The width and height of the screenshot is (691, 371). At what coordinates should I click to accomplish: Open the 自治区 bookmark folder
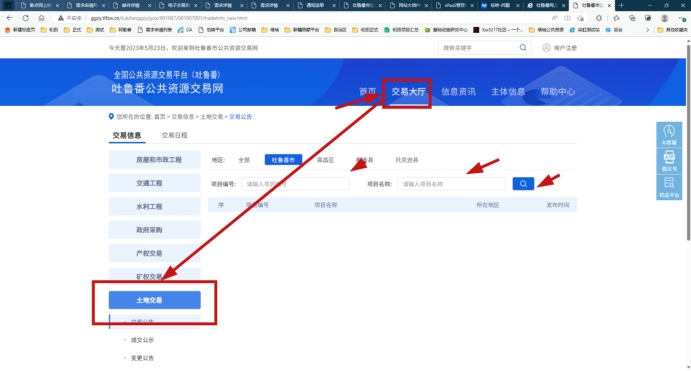point(335,30)
